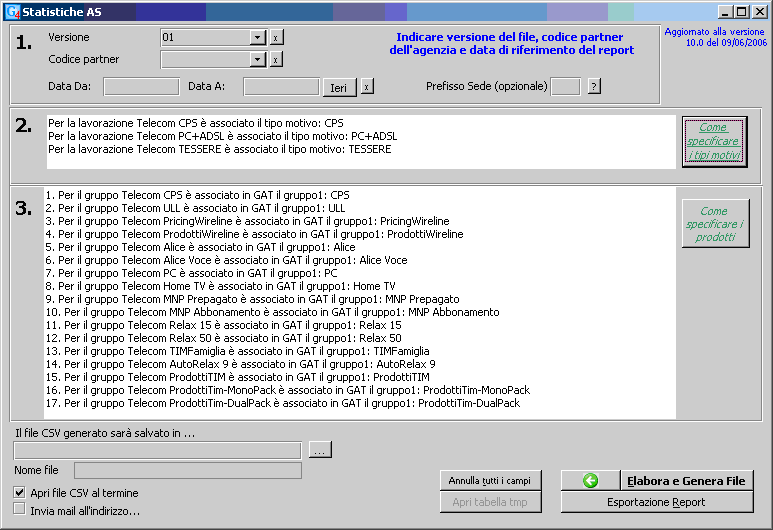Select the Prefisso Sede input box
The width and height of the screenshot is (773, 530).
point(565,87)
